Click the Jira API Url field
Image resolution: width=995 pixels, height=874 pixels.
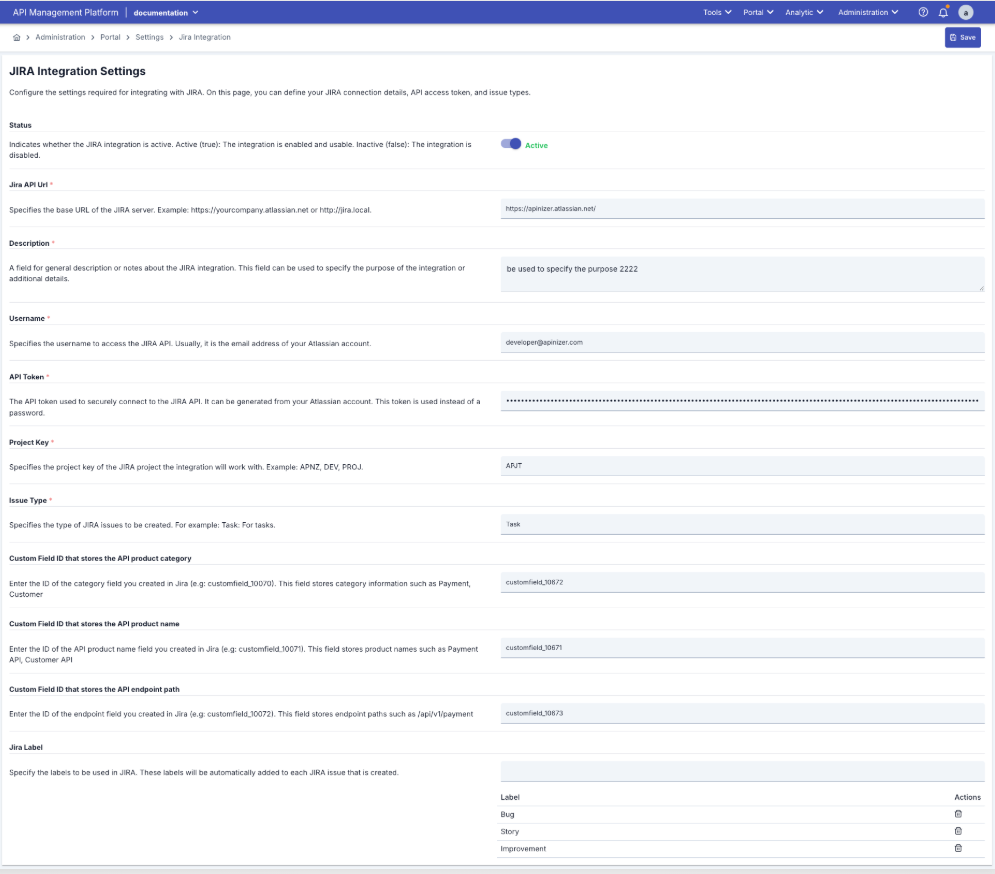[x=742, y=208]
